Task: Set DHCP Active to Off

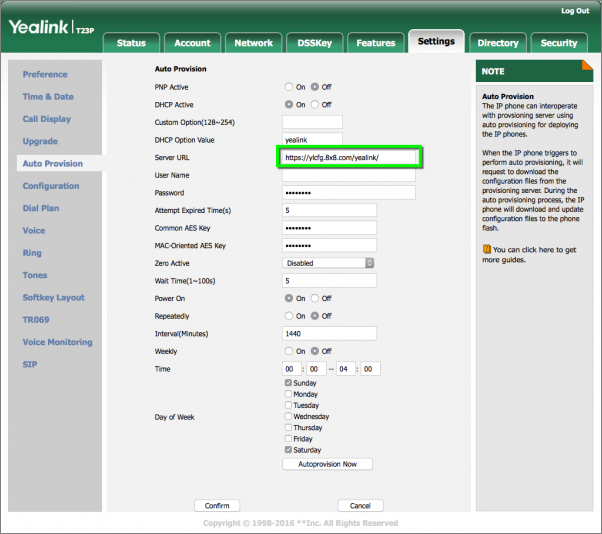Action: [x=315, y=104]
